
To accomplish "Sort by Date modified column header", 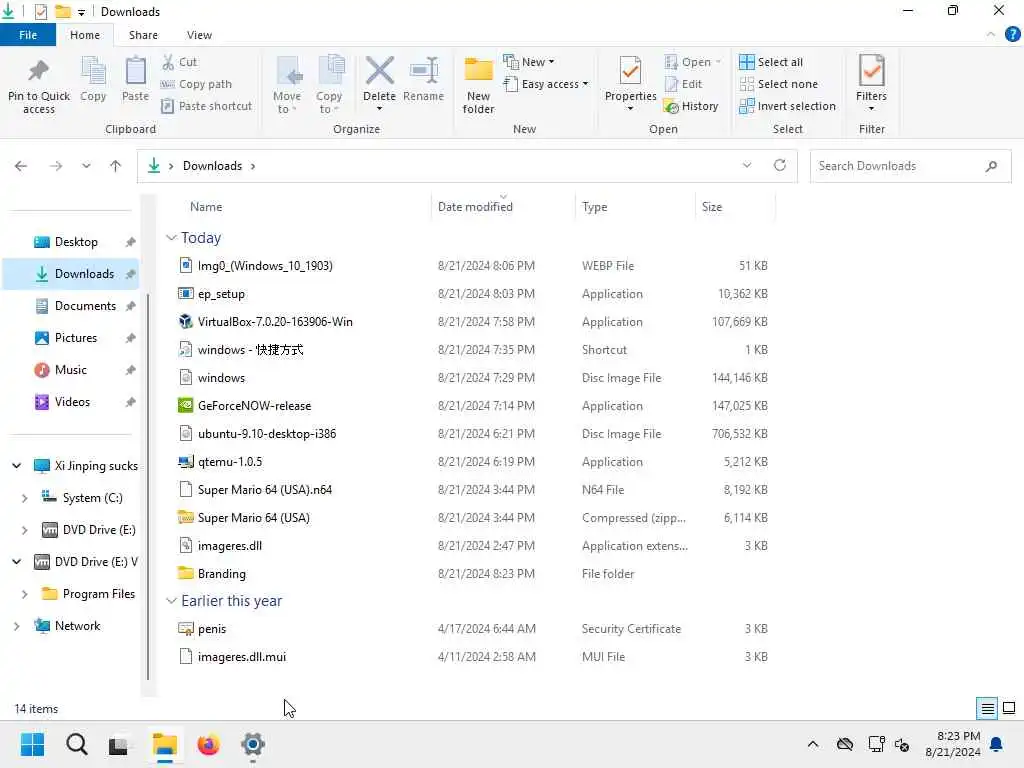I will pyautogui.click(x=475, y=206).
